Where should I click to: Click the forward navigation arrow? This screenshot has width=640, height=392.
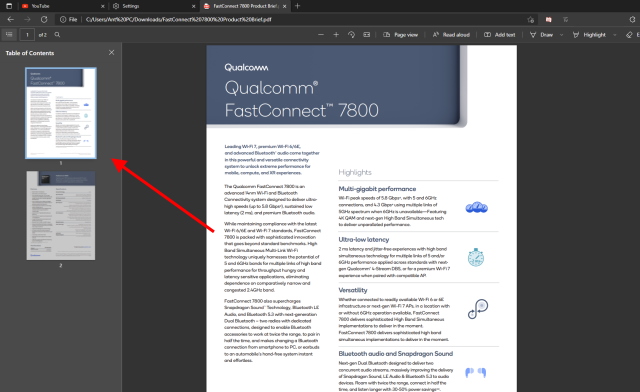[x=27, y=19]
